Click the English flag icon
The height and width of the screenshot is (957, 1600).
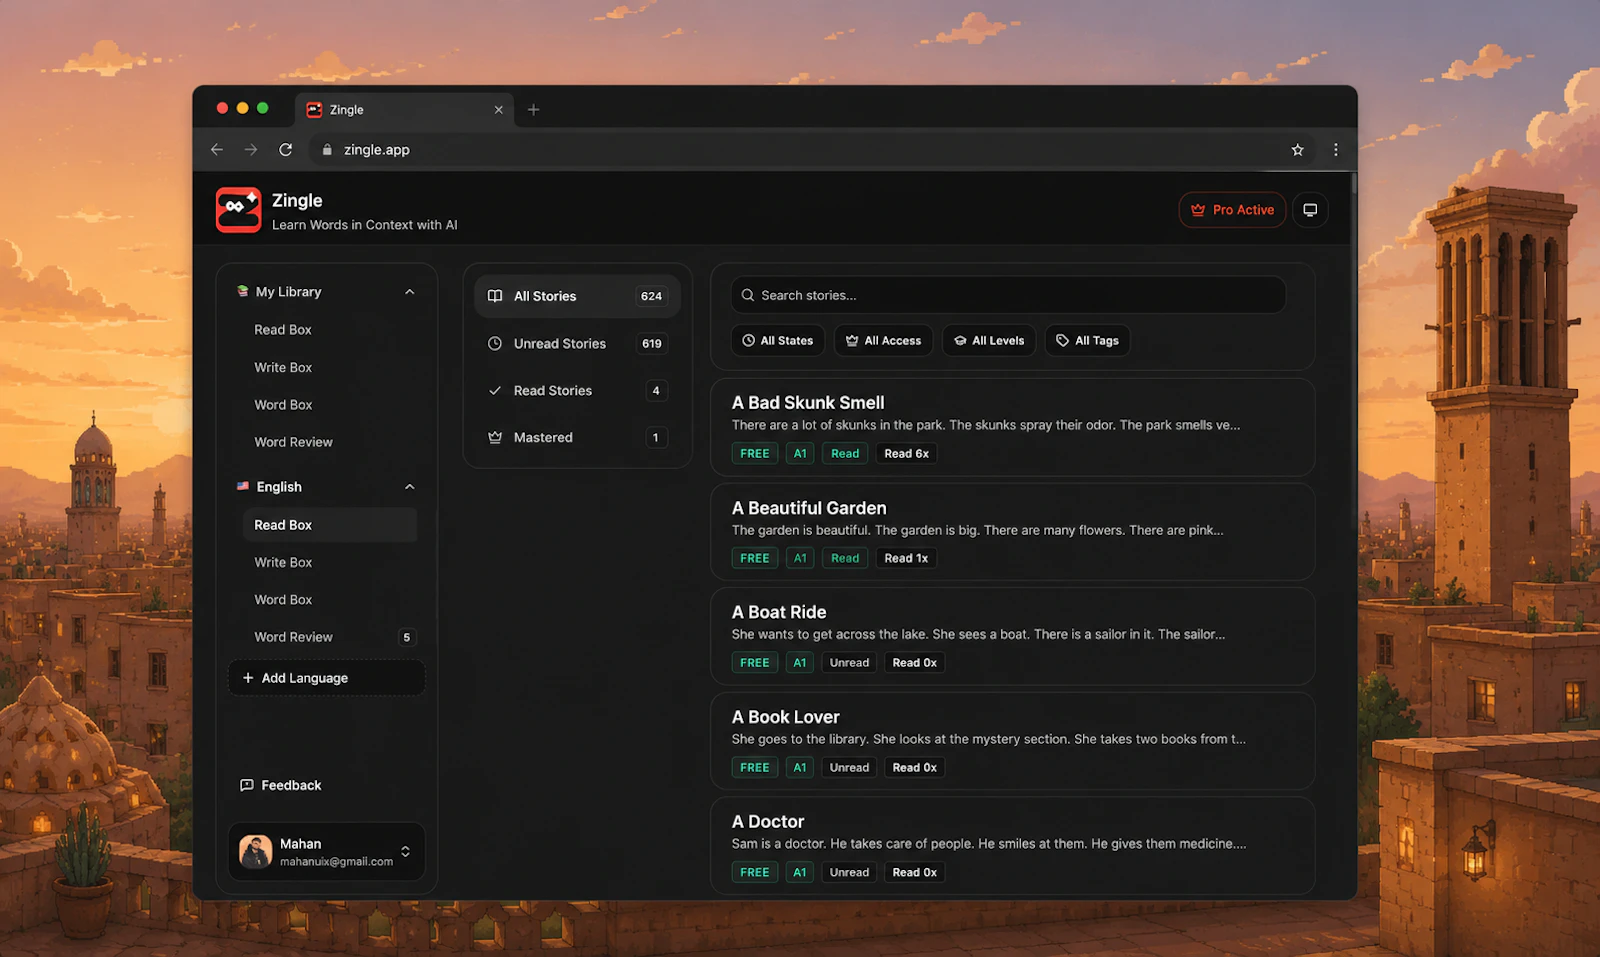(x=243, y=486)
